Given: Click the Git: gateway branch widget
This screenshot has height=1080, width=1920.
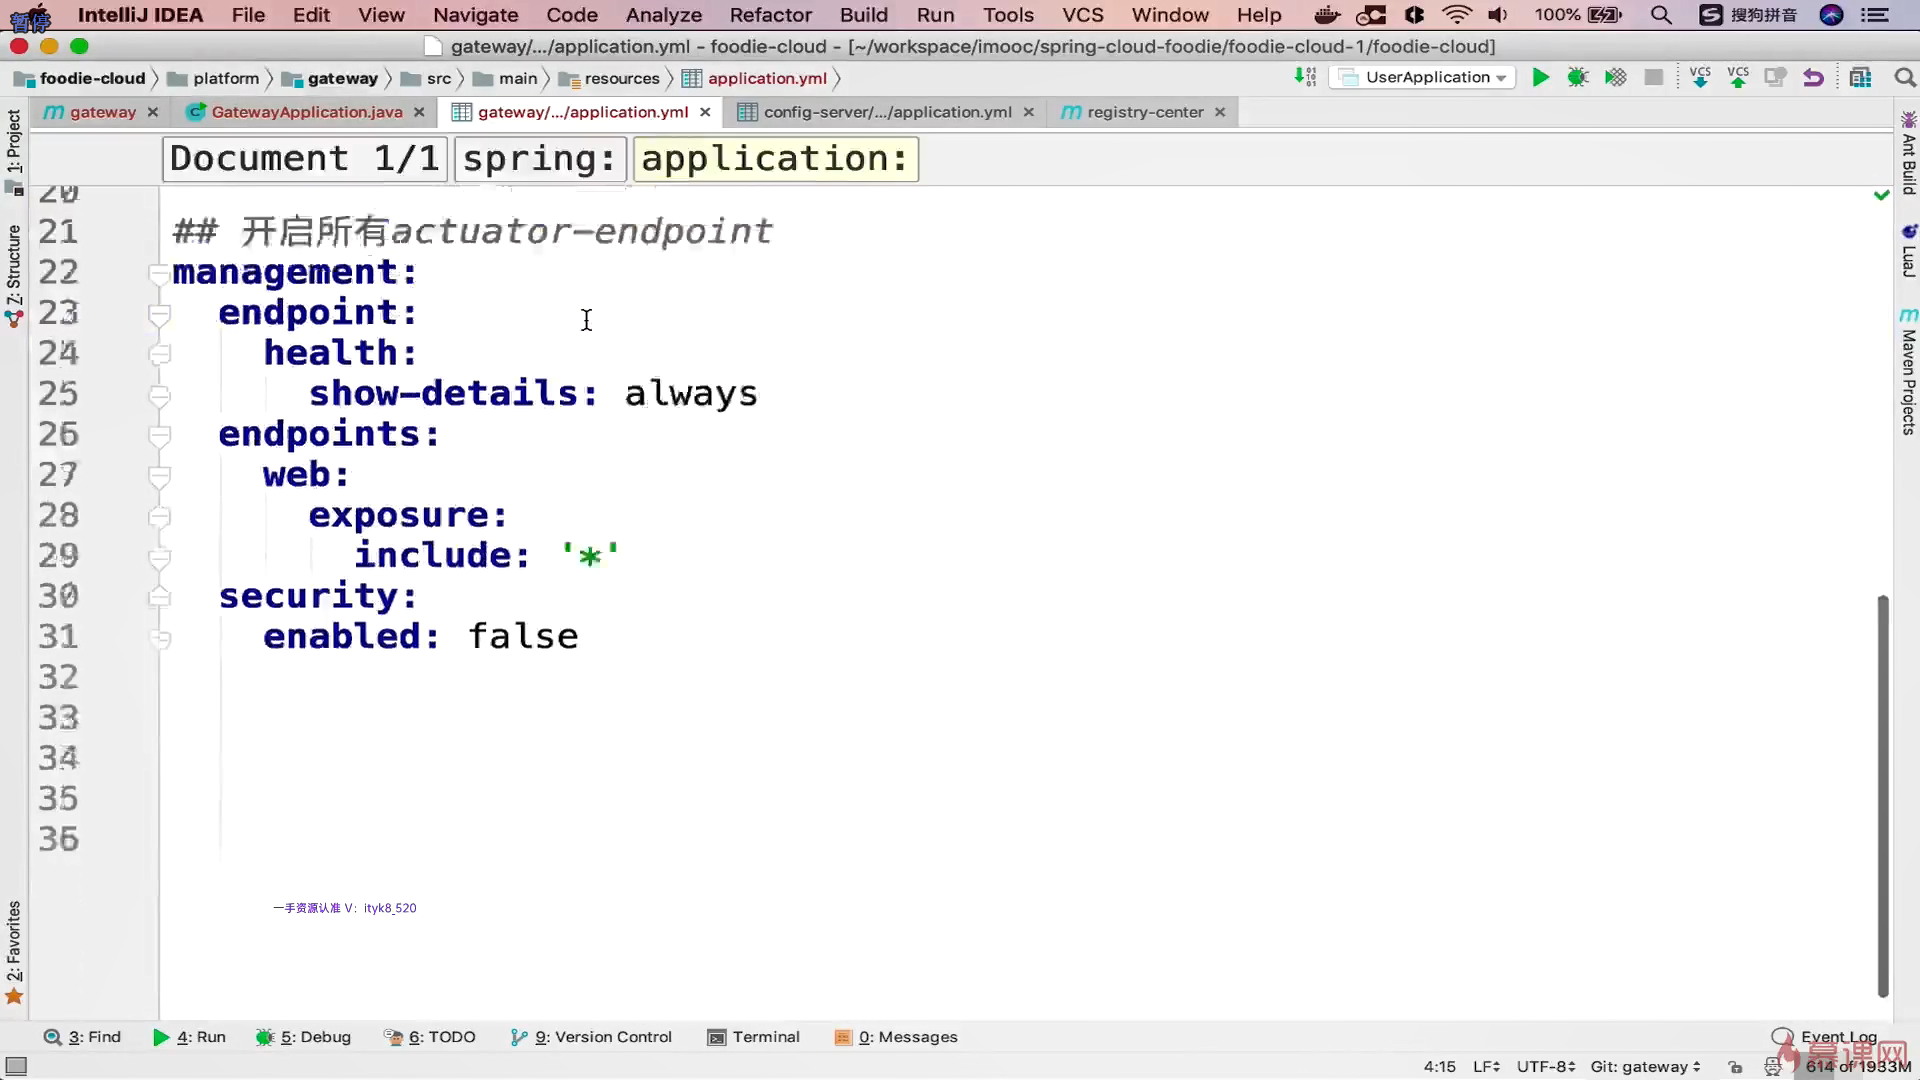Looking at the screenshot, I should point(1645,1066).
